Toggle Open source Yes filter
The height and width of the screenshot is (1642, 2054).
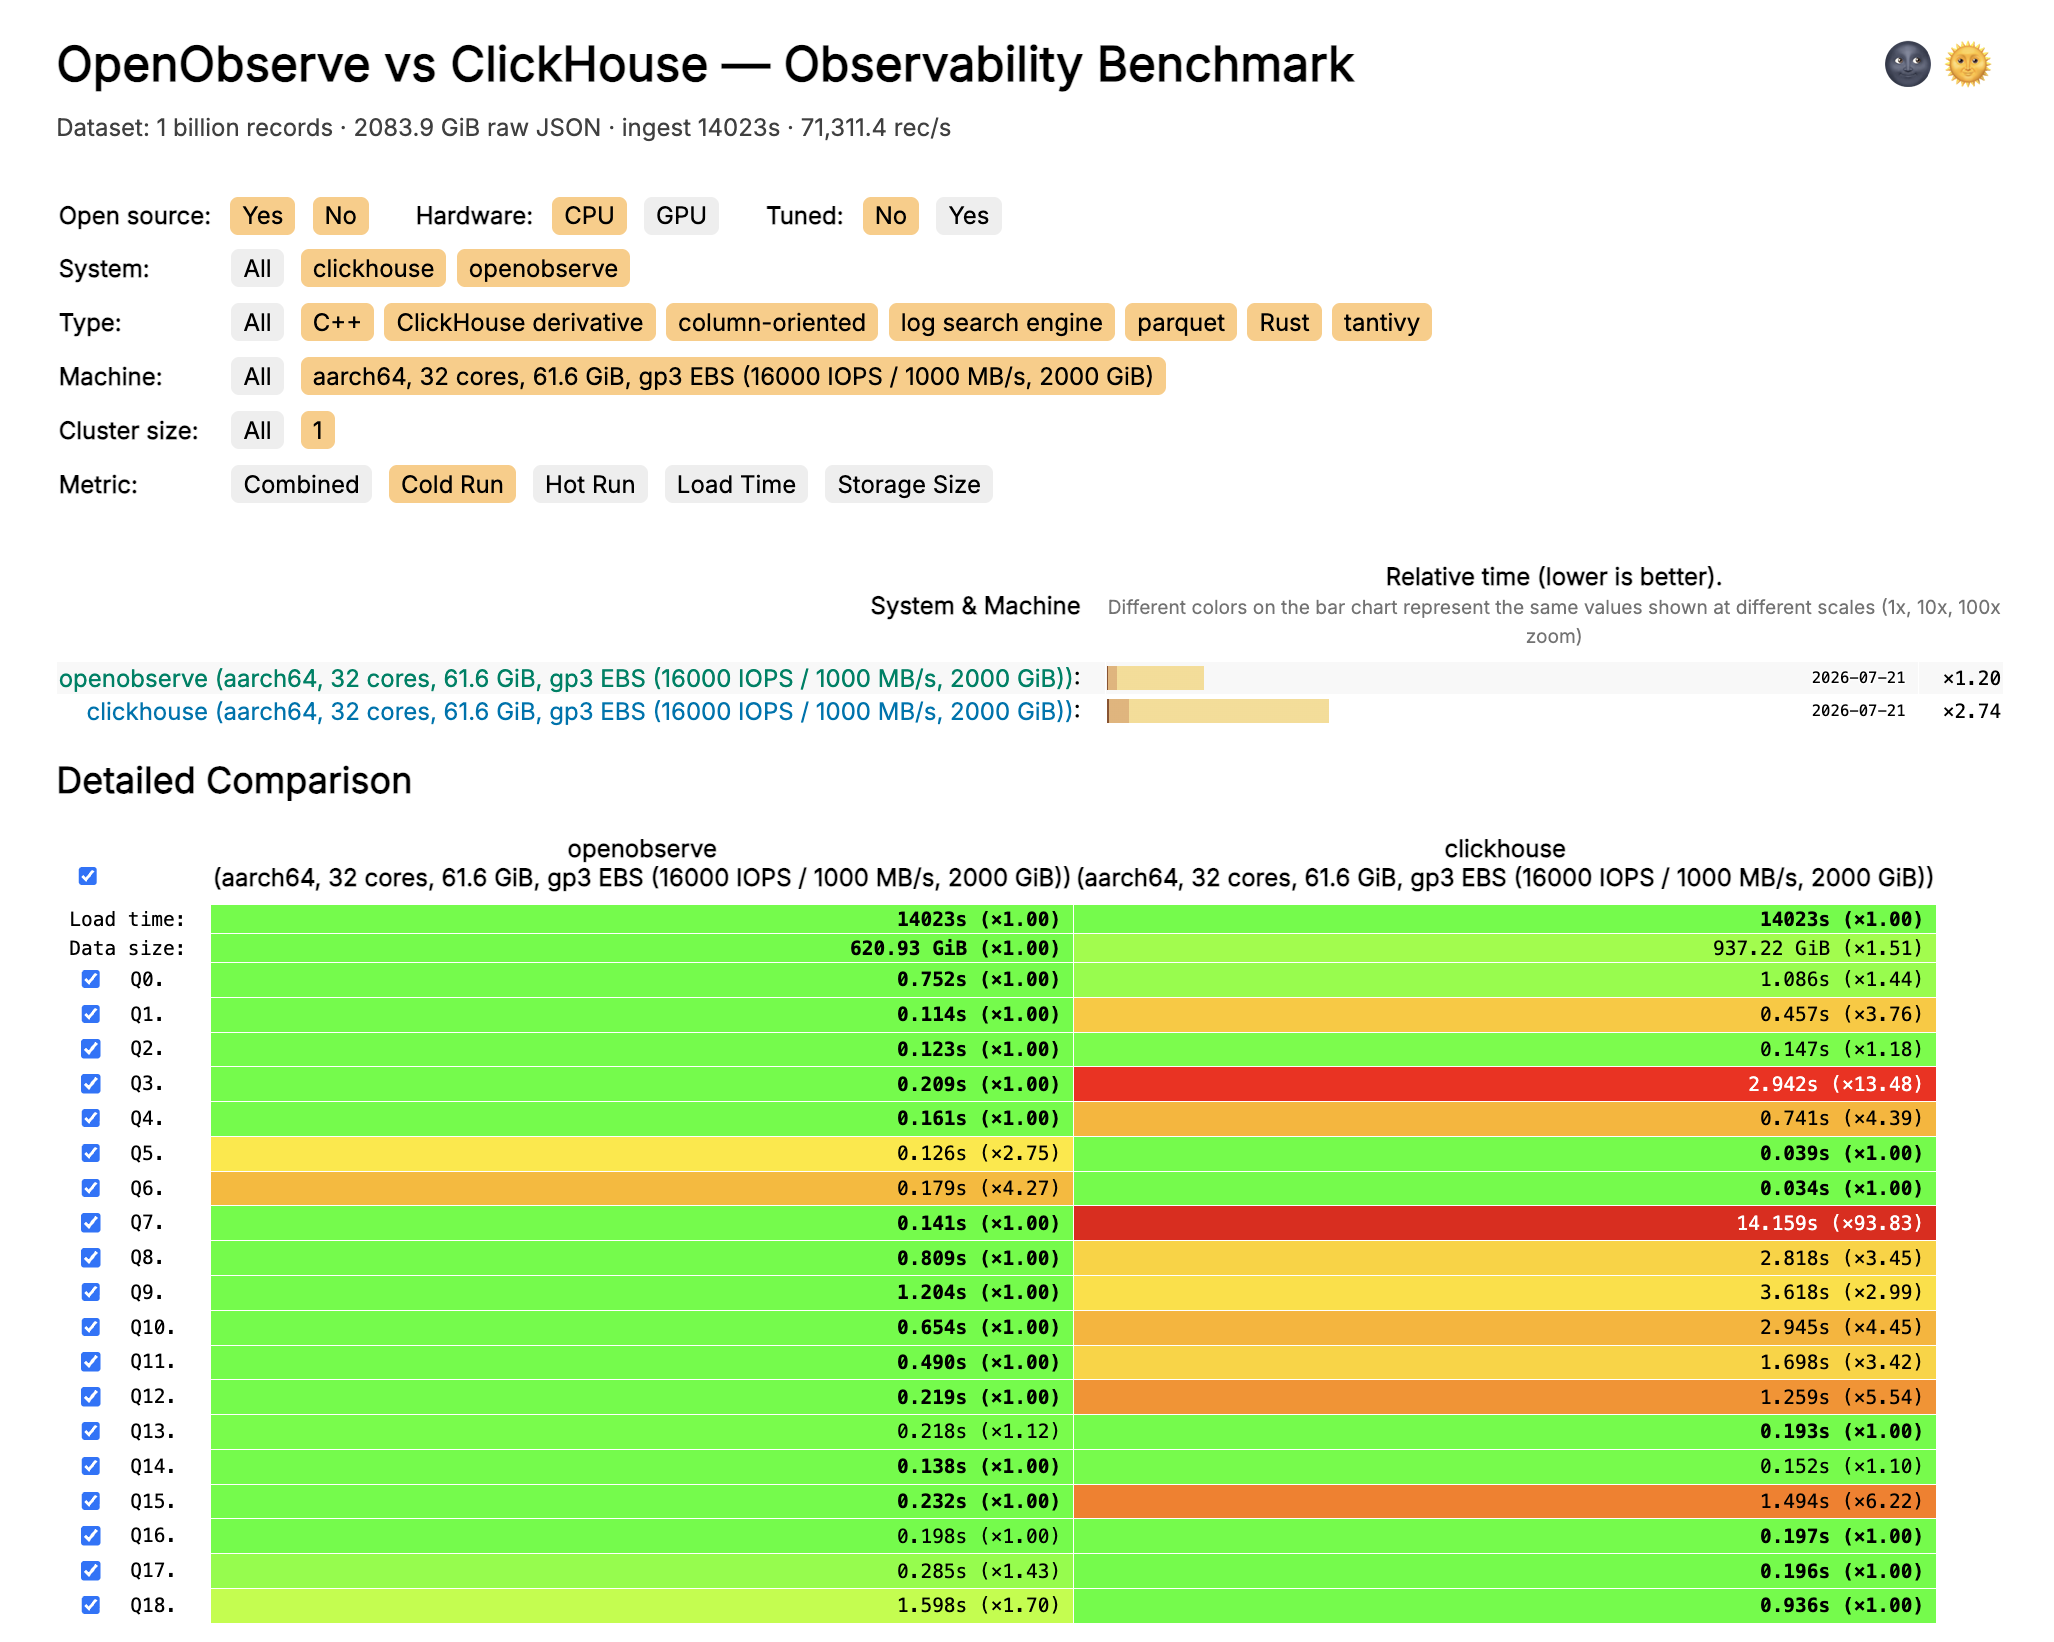(x=262, y=216)
